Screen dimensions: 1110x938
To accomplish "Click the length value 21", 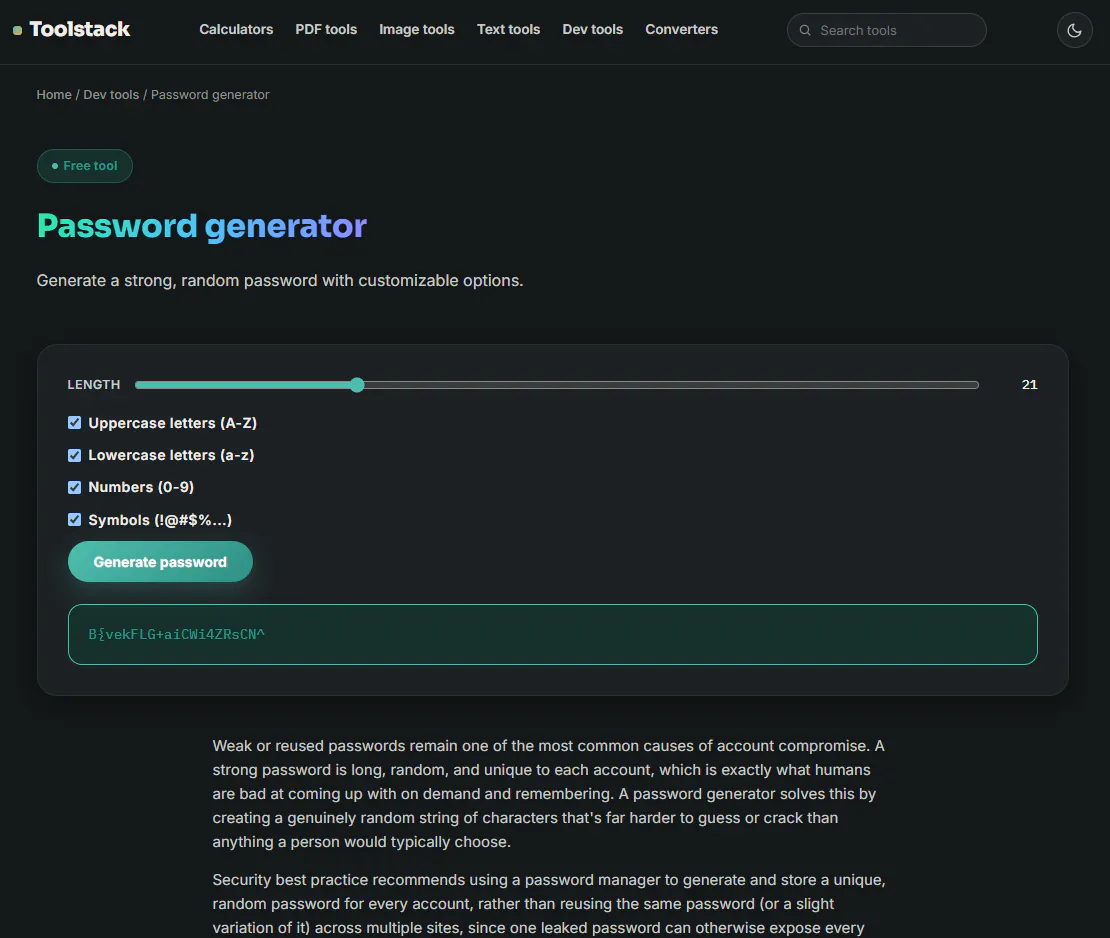I will click(x=1029, y=384).
